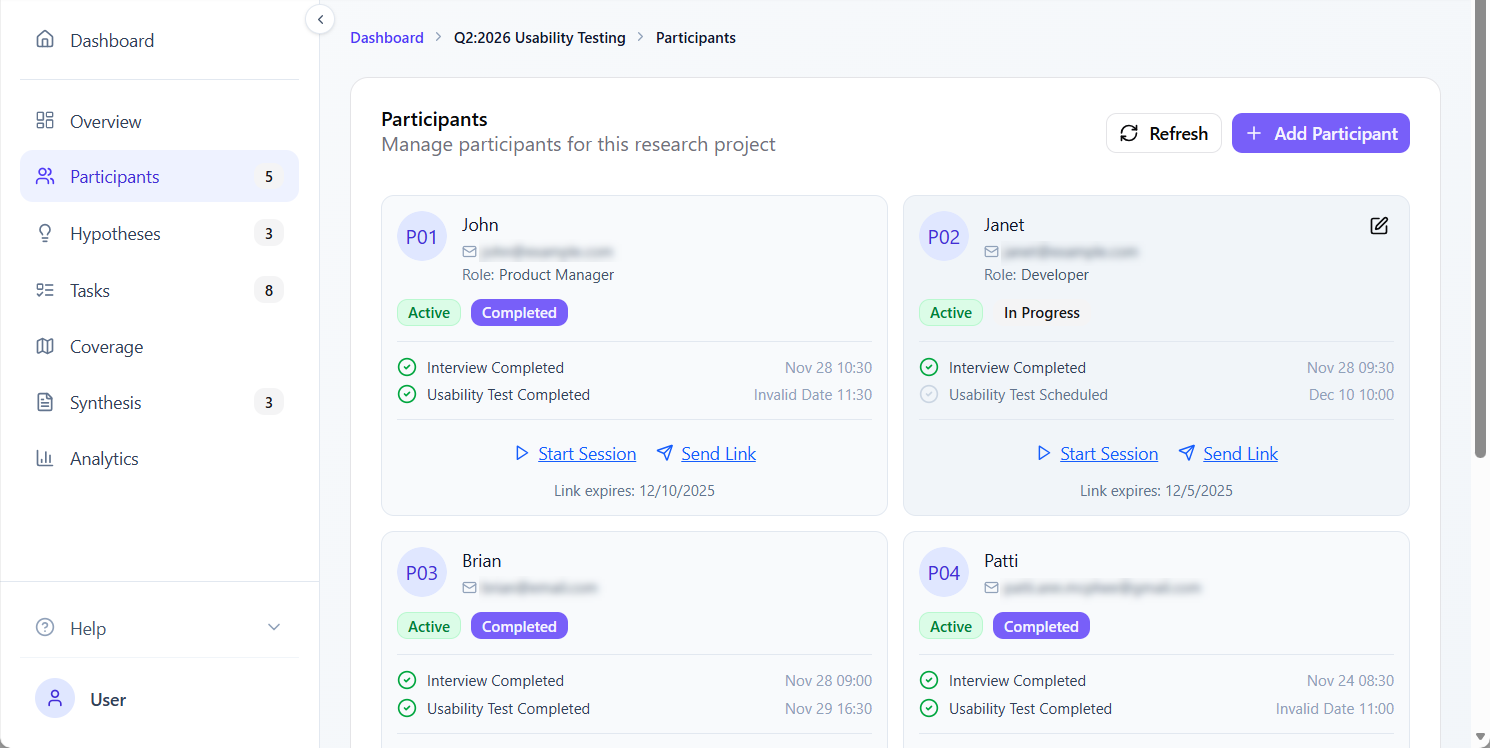Expand the Help menu chevron
Image resolution: width=1490 pixels, height=748 pixels.
tap(274, 628)
